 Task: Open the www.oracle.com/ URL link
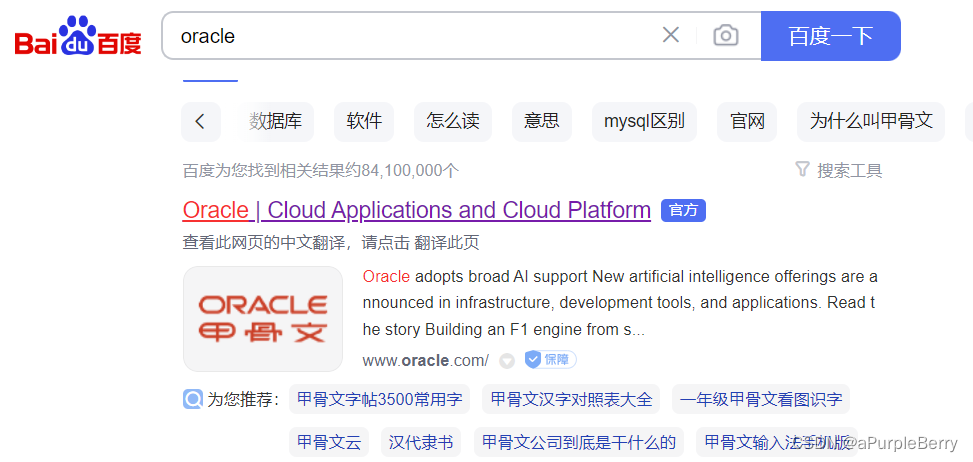(x=426, y=360)
